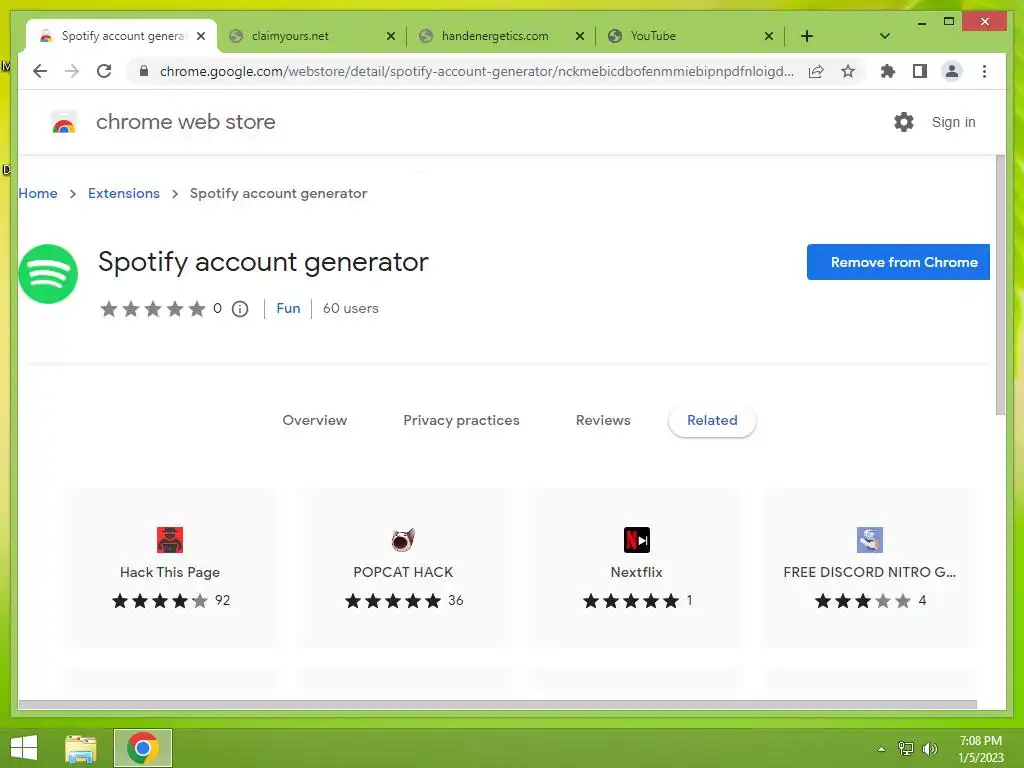Open the Nextflix title
This screenshot has width=1024, height=768.
(x=637, y=572)
